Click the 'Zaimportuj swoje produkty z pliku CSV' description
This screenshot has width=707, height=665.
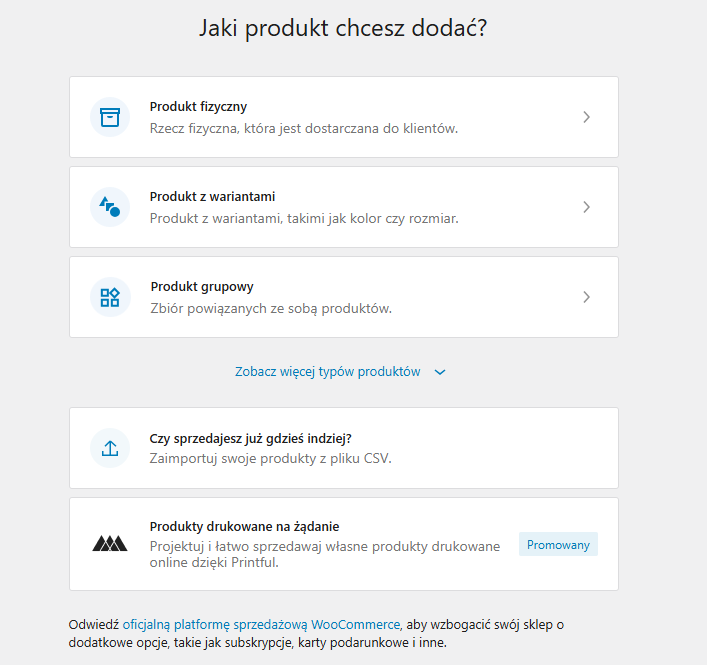click(x=270, y=459)
